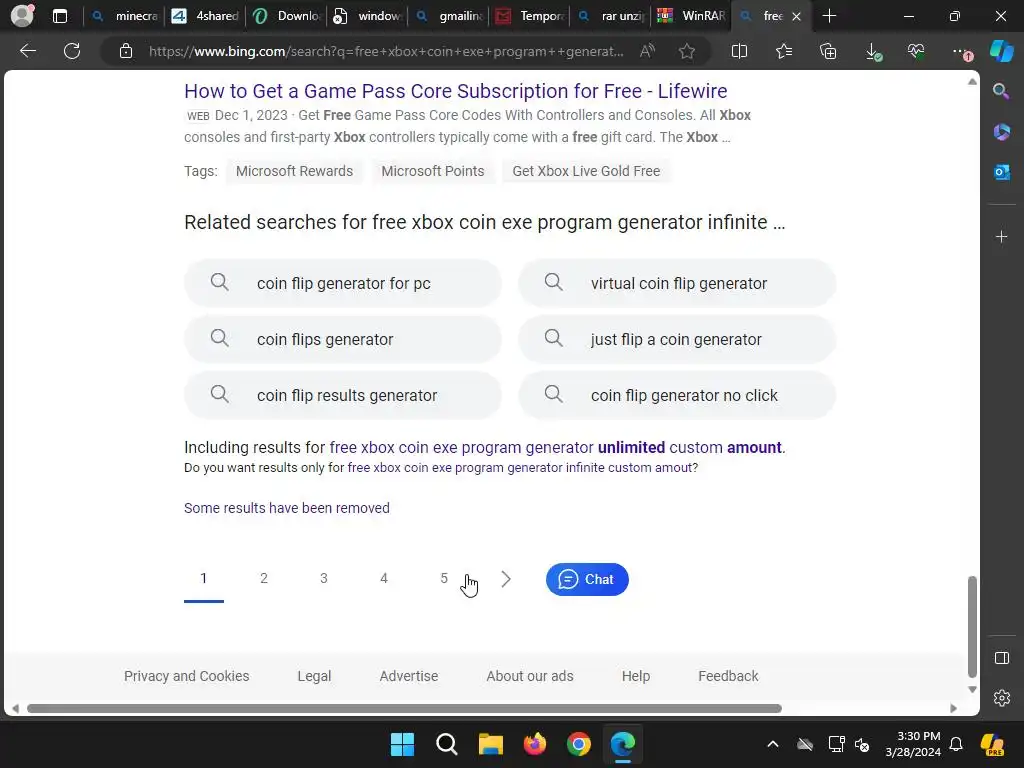Click the address bar URL field

[x=385, y=51]
